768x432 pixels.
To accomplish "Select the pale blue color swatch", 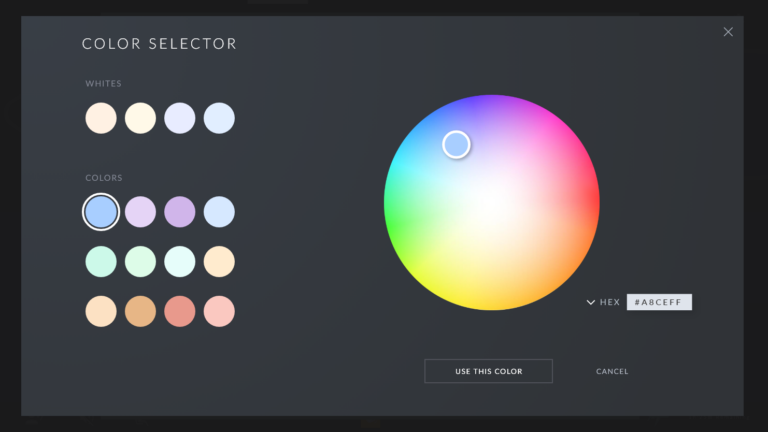I will tap(219, 212).
